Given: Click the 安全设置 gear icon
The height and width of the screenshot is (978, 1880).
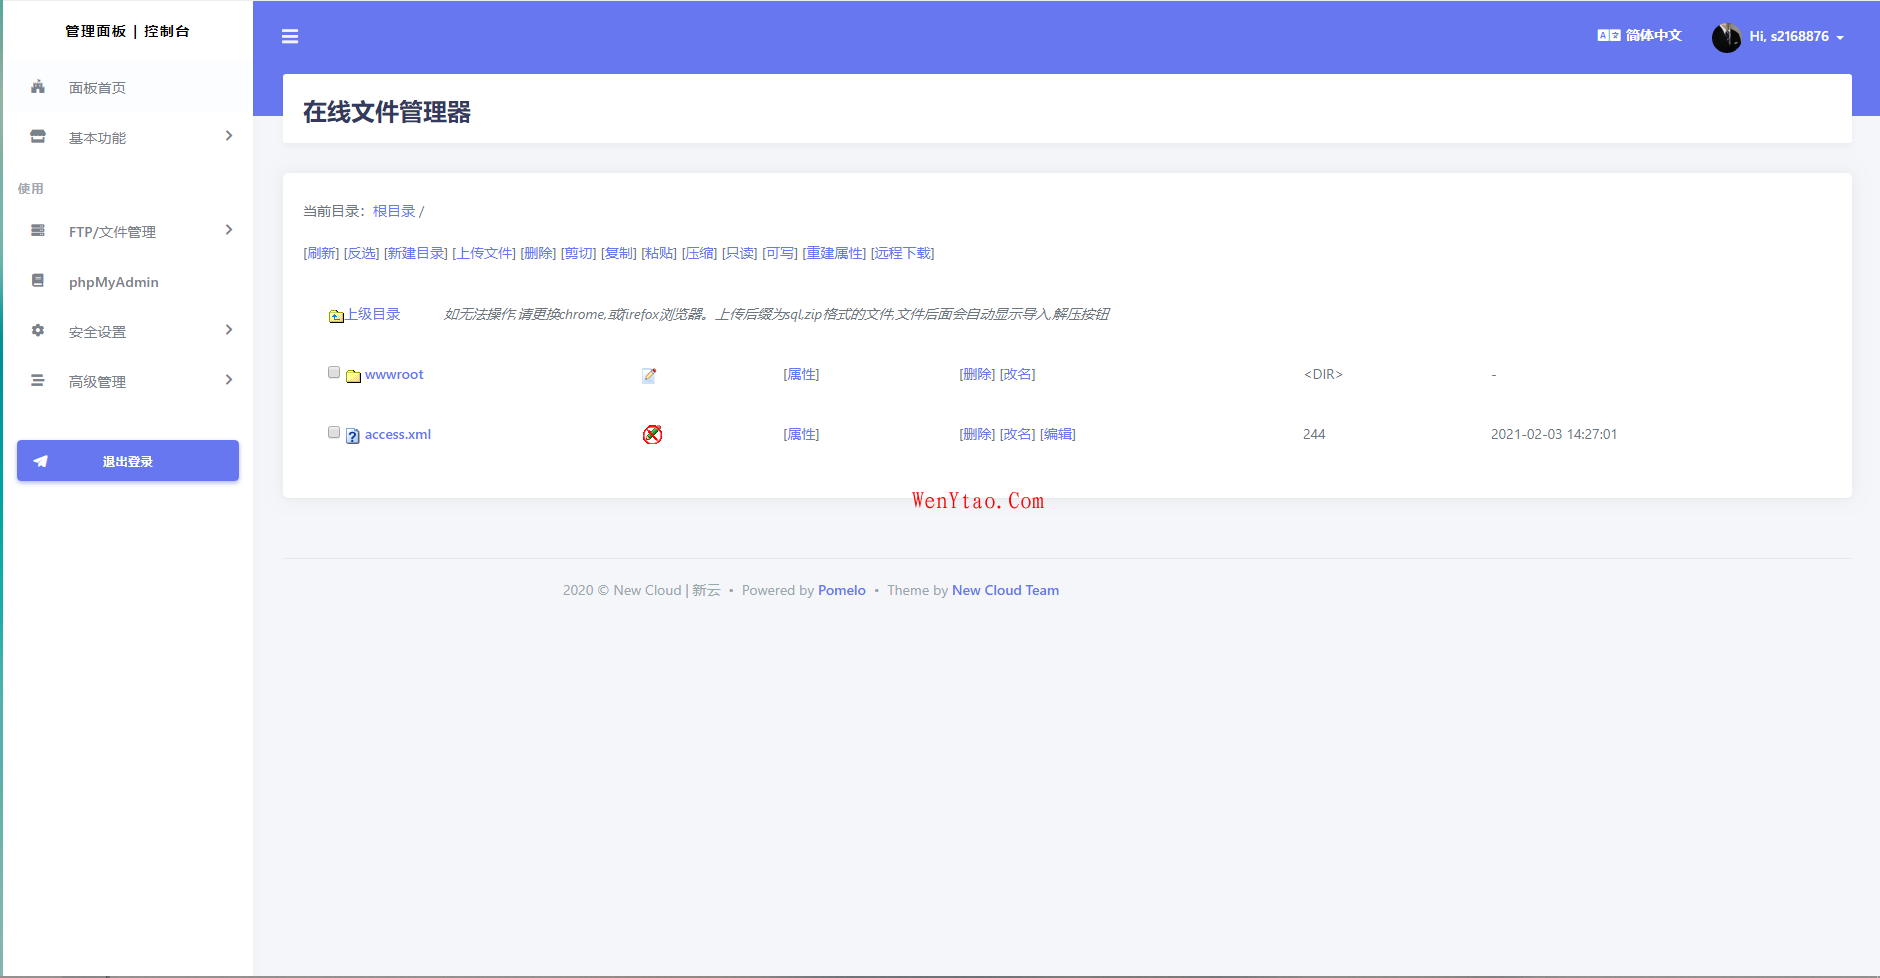Looking at the screenshot, I should [x=38, y=331].
